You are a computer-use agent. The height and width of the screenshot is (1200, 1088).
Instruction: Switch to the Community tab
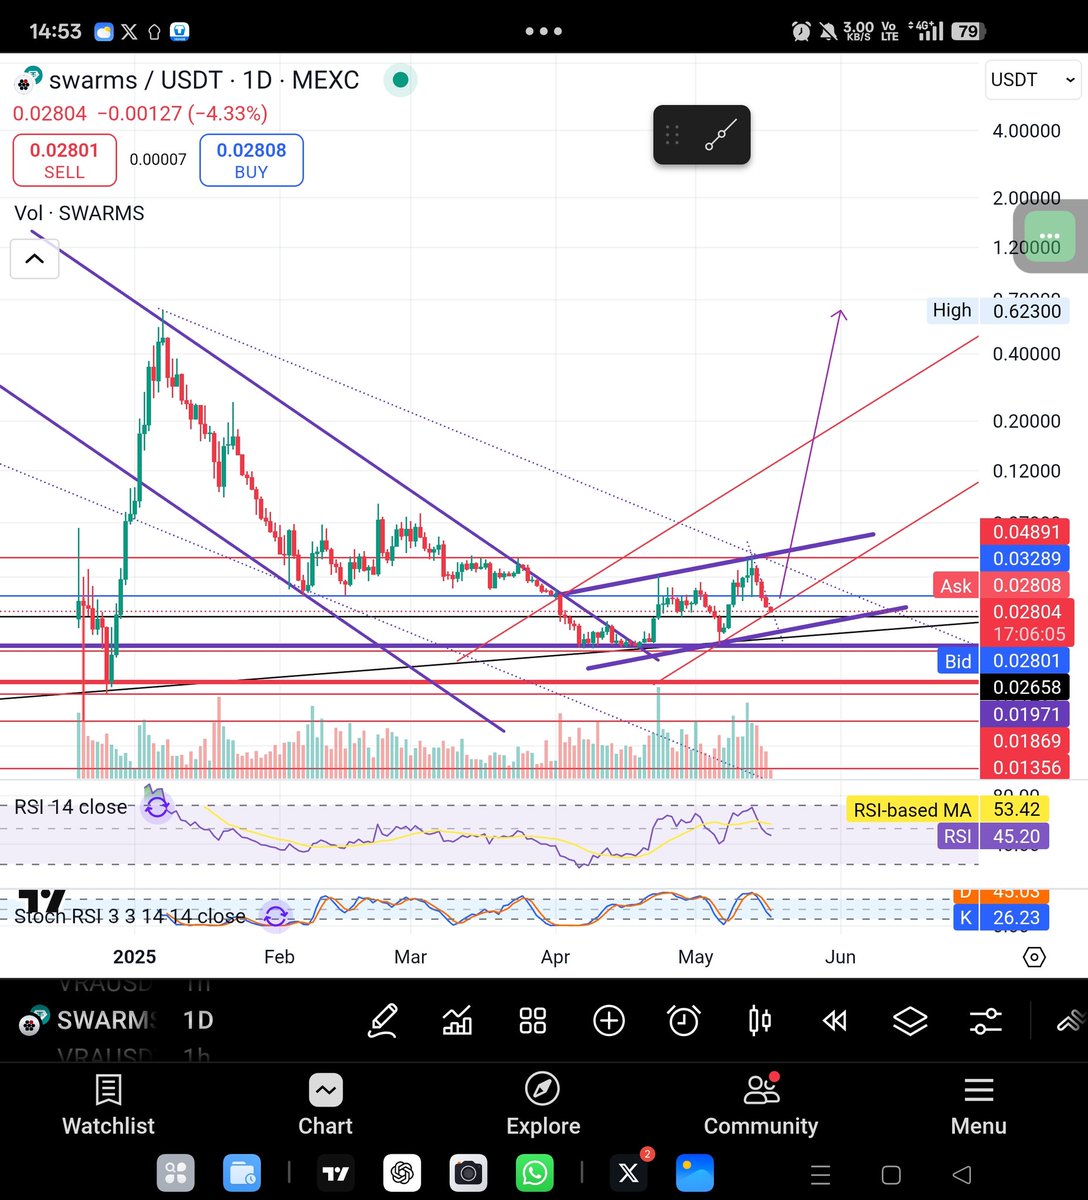click(x=761, y=1106)
